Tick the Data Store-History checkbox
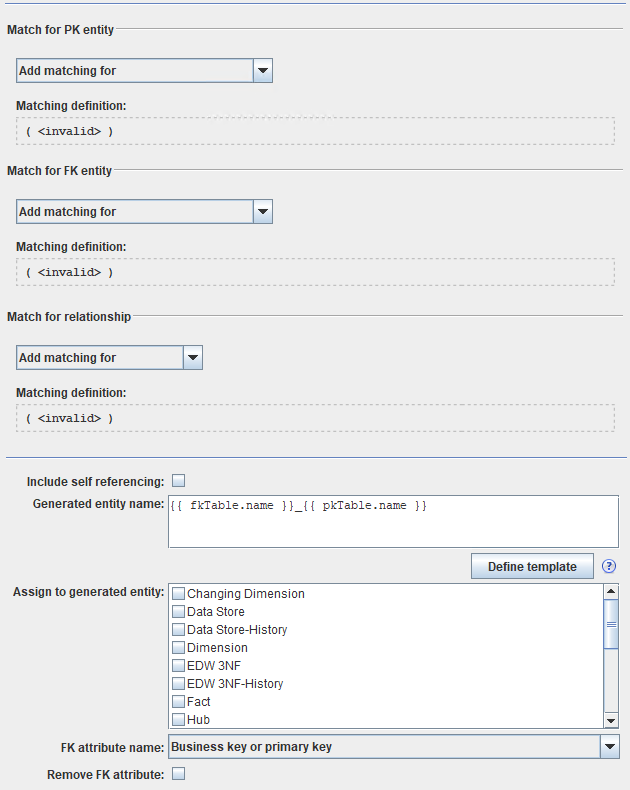 click(179, 630)
